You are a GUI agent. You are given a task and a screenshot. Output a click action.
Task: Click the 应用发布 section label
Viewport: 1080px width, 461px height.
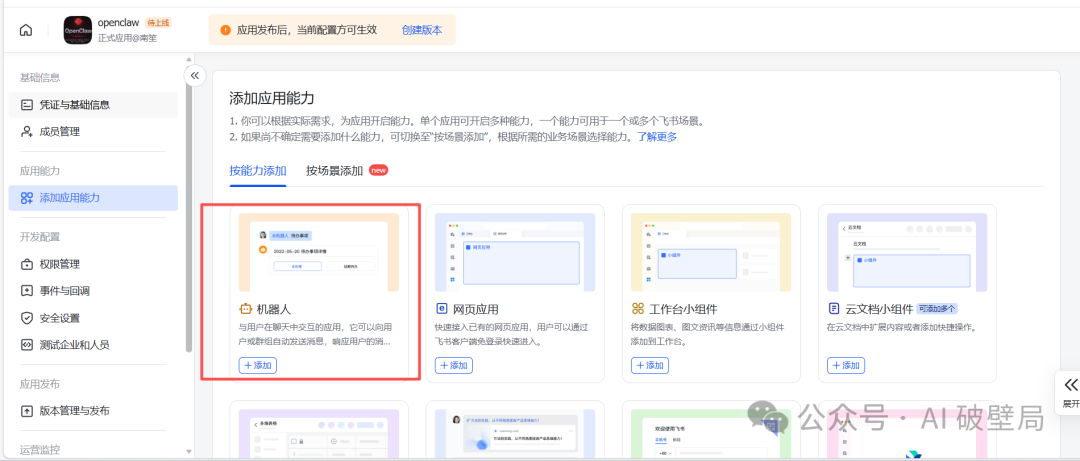[40, 384]
